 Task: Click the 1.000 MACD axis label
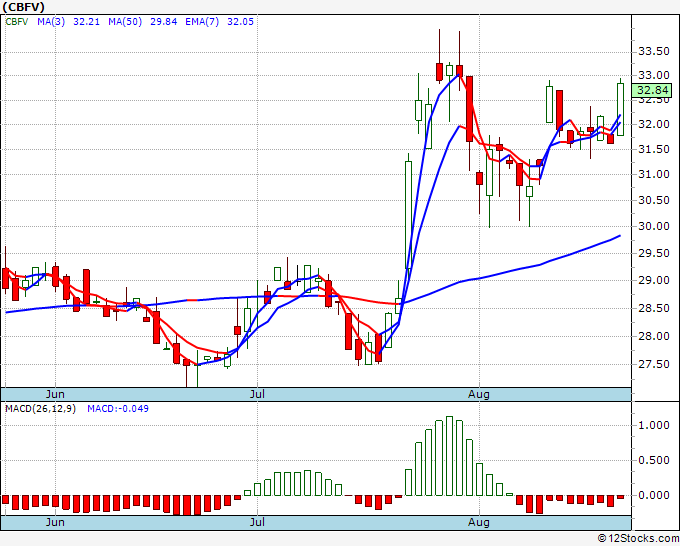(654, 425)
